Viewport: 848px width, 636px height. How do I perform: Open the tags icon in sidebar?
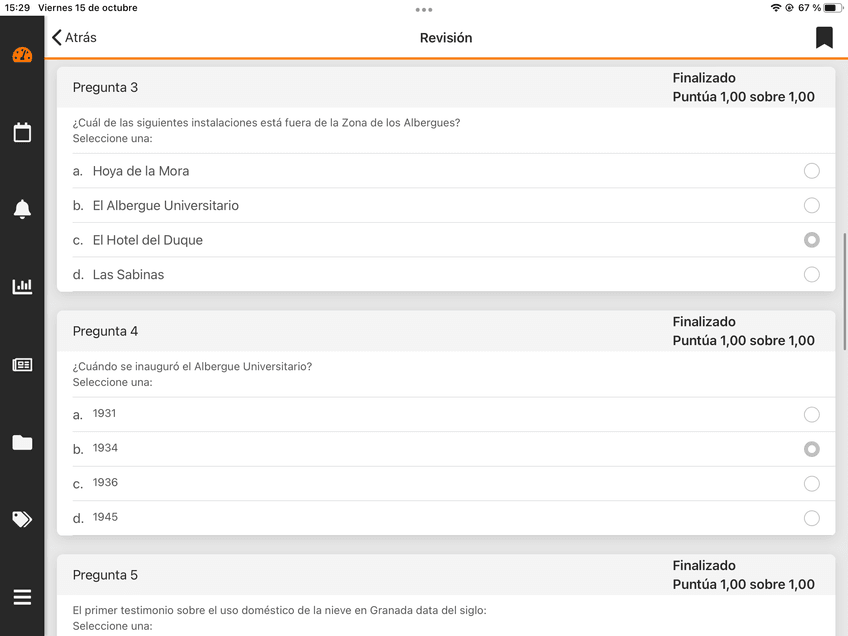[x=22, y=519]
